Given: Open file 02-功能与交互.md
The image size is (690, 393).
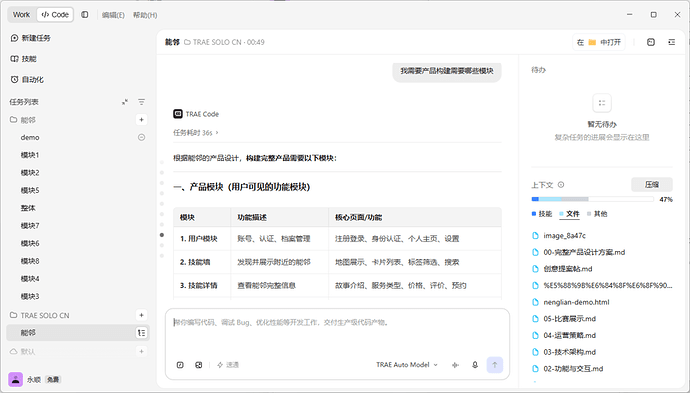Looking at the screenshot, I should click(x=573, y=369).
